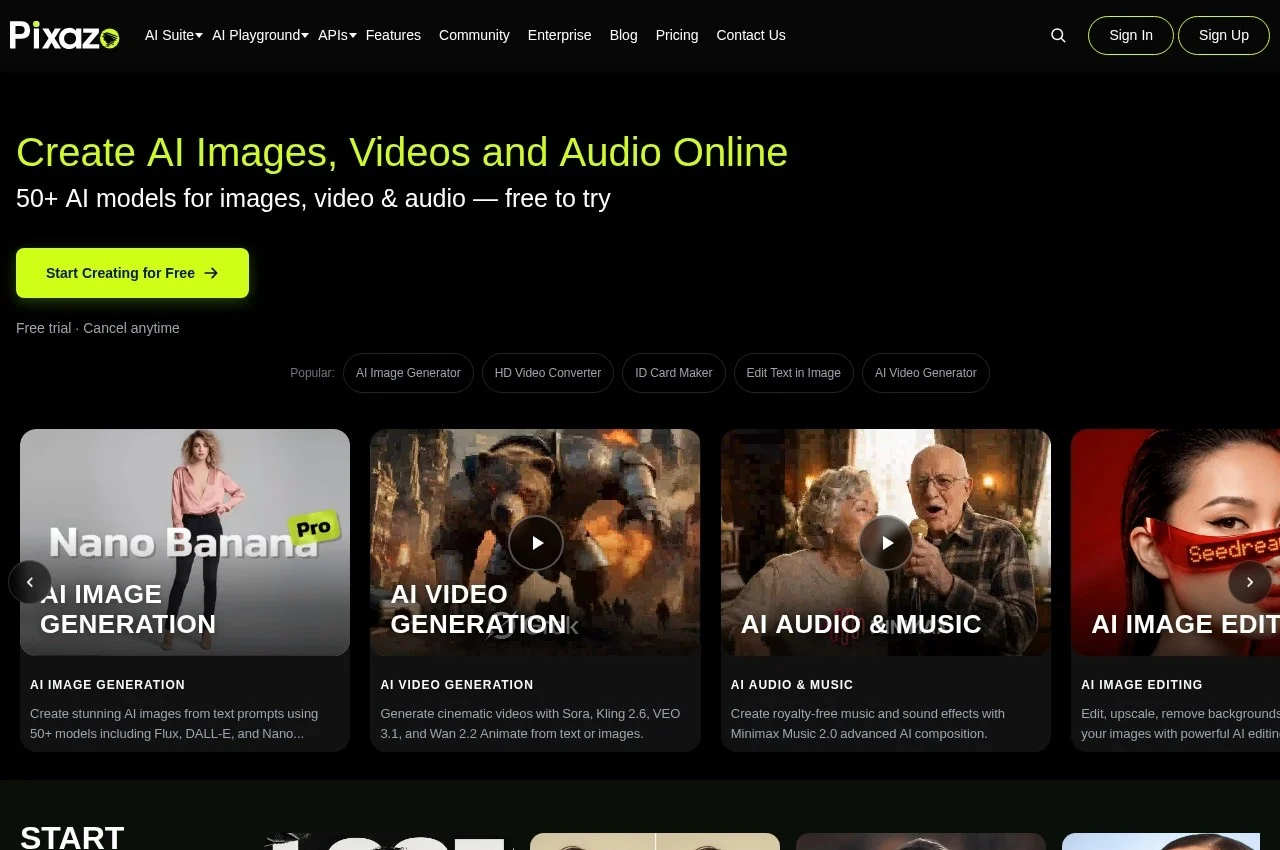Click Start Creating for Free button
Screen dimensions: 1280x850
[132, 273]
